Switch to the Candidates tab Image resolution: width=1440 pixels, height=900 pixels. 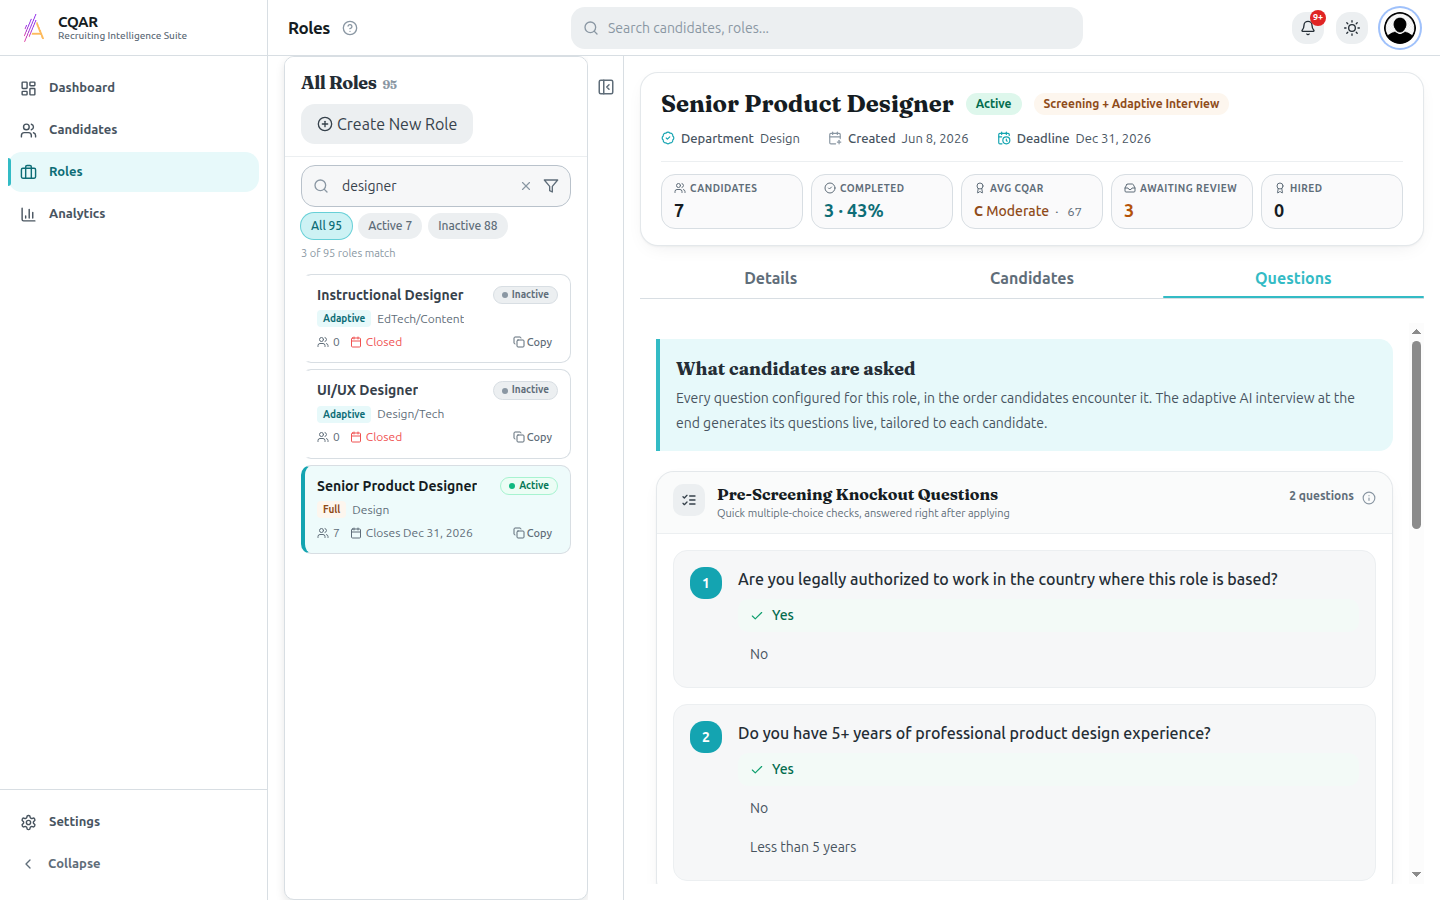[x=1032, y=278]
